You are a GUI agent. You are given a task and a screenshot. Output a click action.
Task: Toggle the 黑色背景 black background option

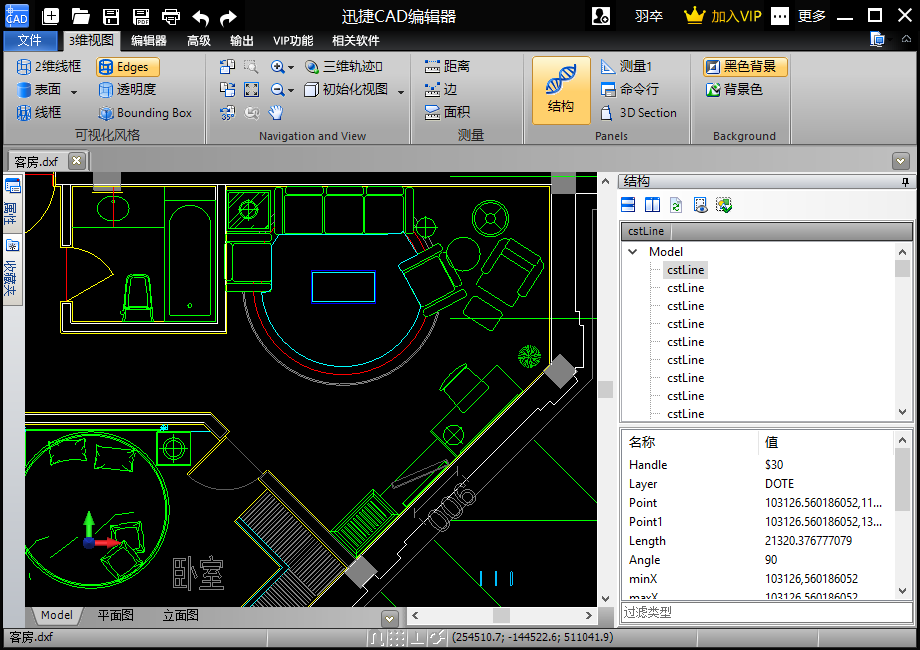point(745,66)
